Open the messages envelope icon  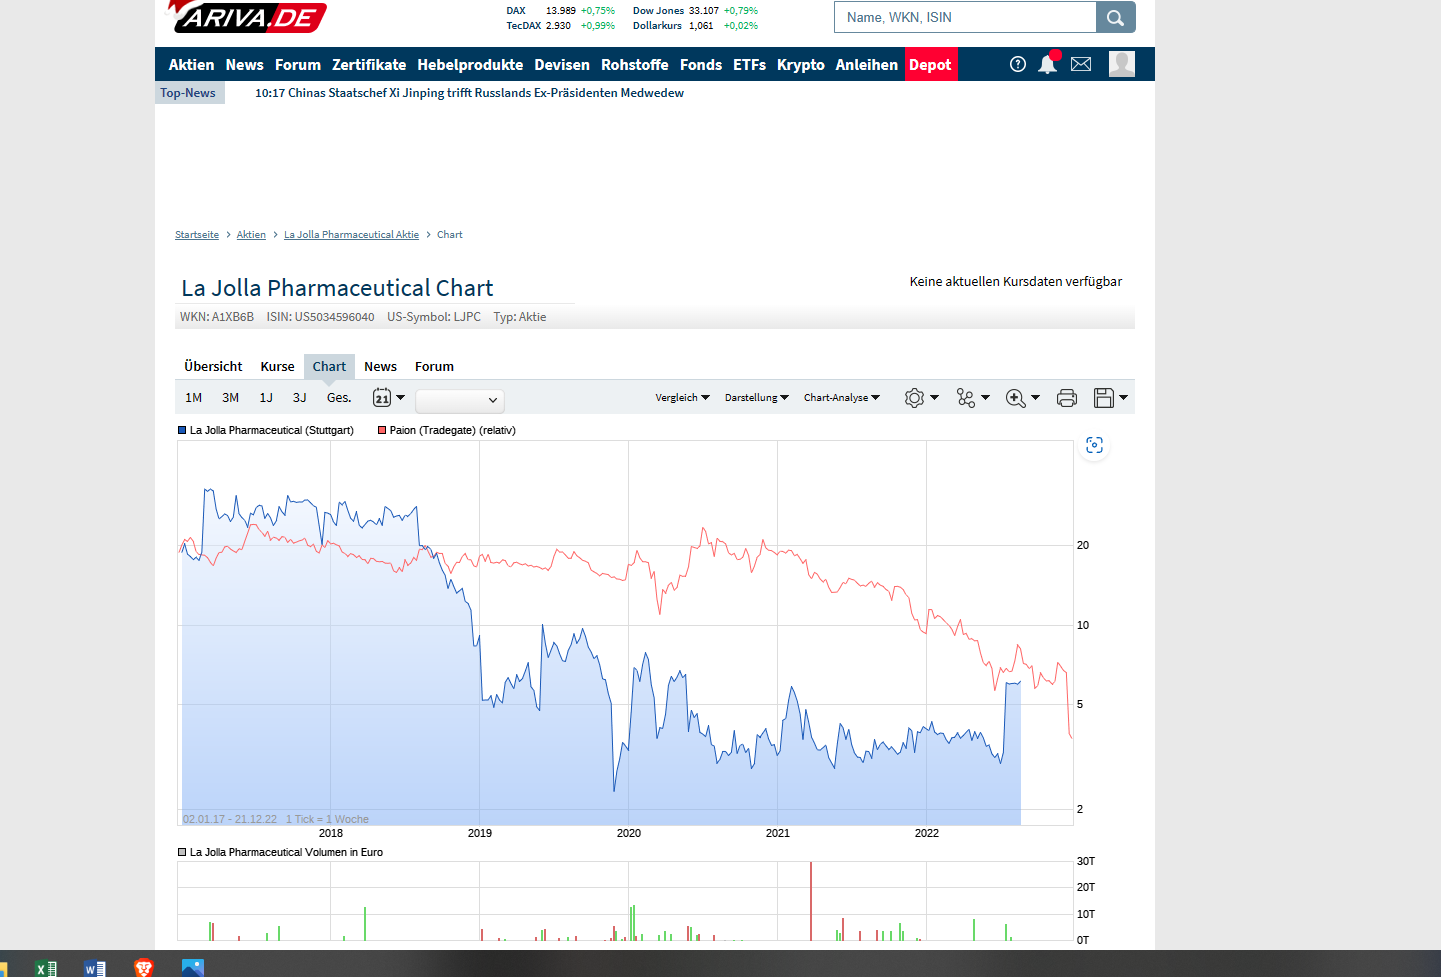tap(1081, 64)
